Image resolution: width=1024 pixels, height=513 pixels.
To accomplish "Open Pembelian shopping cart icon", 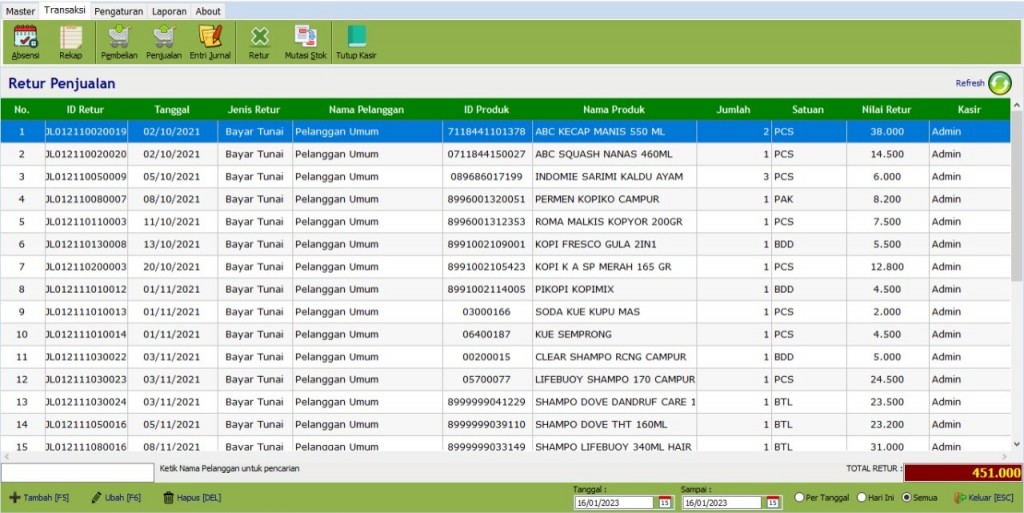I will (119, 42).
